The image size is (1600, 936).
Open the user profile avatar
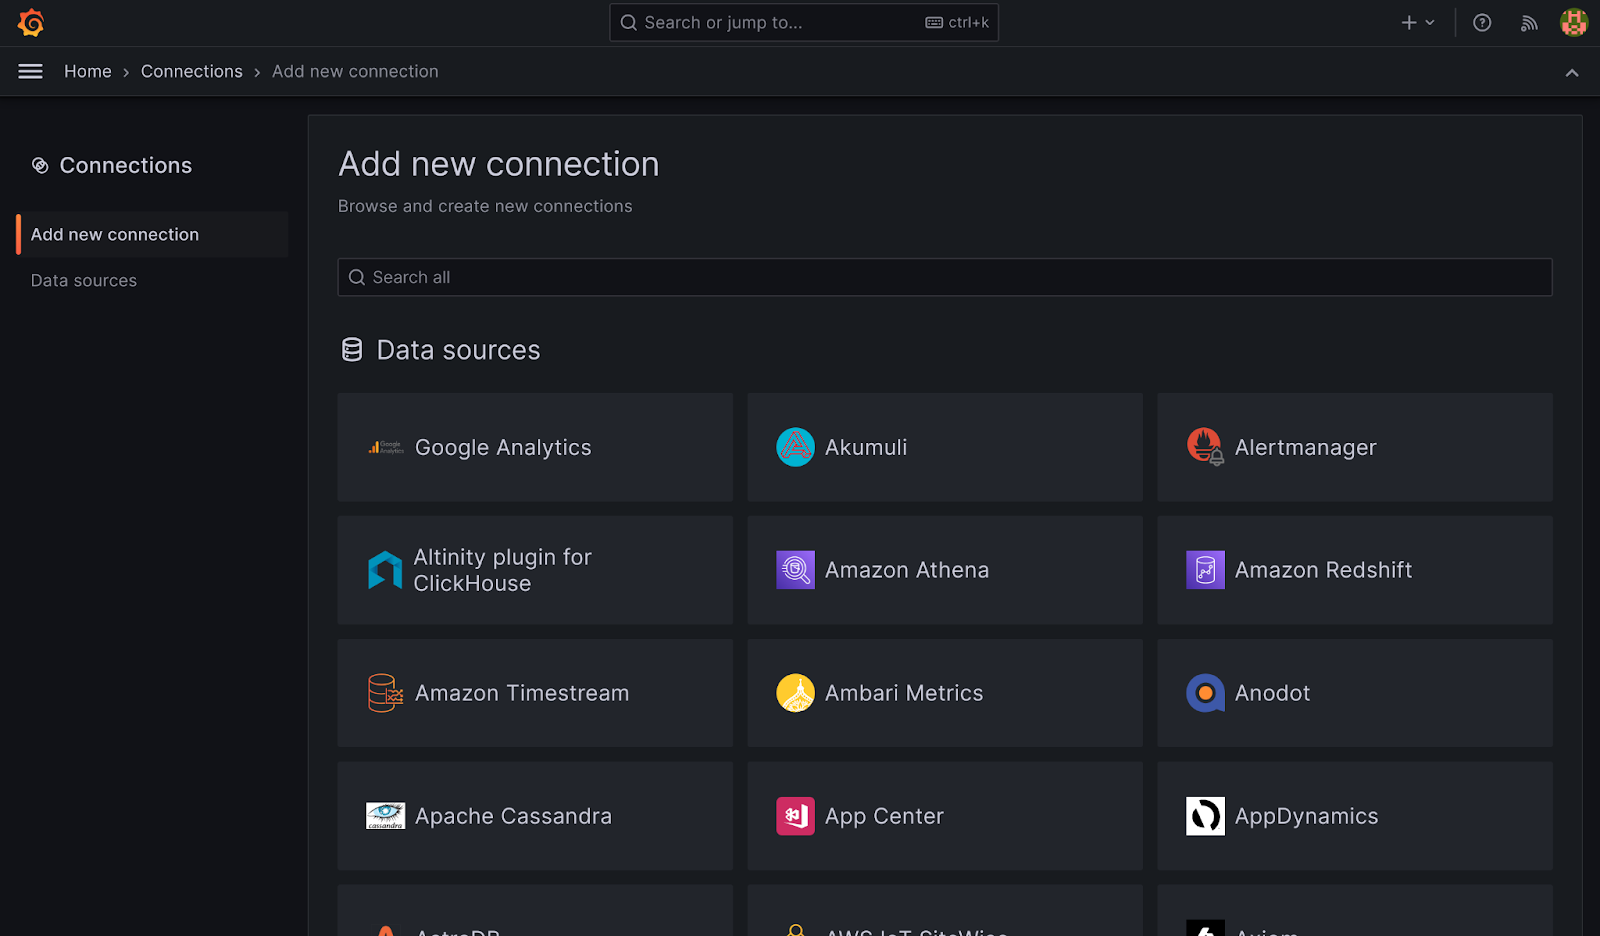(x=1573, y=22)
